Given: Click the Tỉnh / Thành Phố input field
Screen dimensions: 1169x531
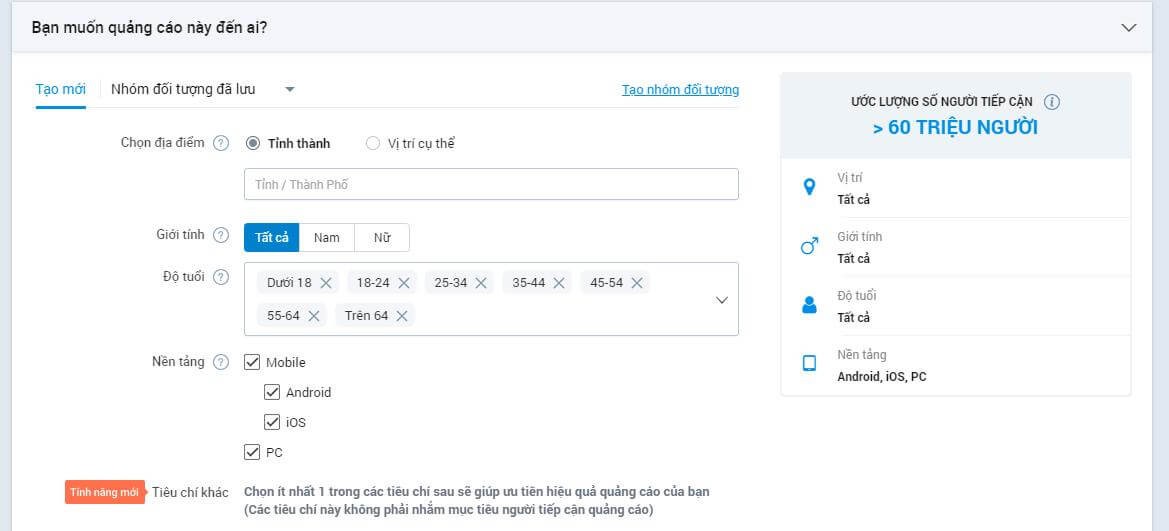Looking at the screenshot, I should pos(491,184).
